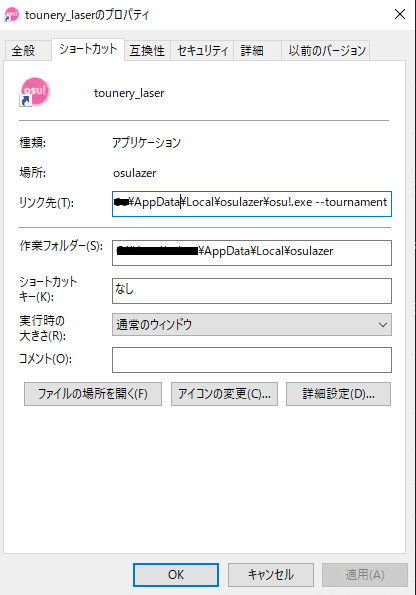The width and height of the screenshot is (416, 595).
Task: Confirm with the OK button
Action: 176,575
